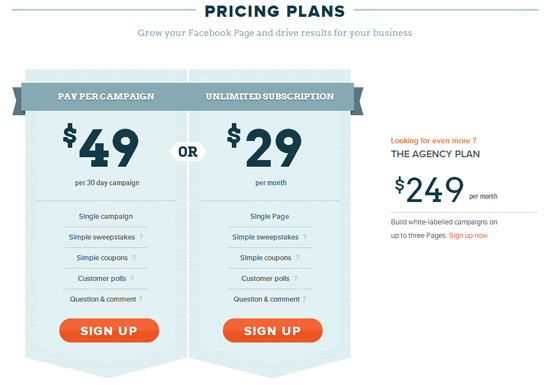Click the Single campaign feature row
Image resolution: width=550 pixels, height=385 pixels.
click(106, 217)
